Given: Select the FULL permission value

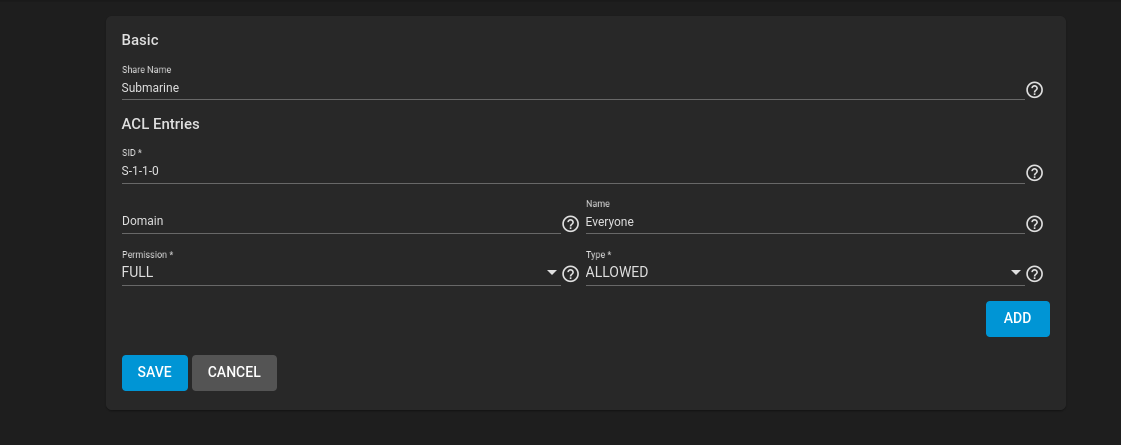Looking at the screenshot, I should coord(137,273).
